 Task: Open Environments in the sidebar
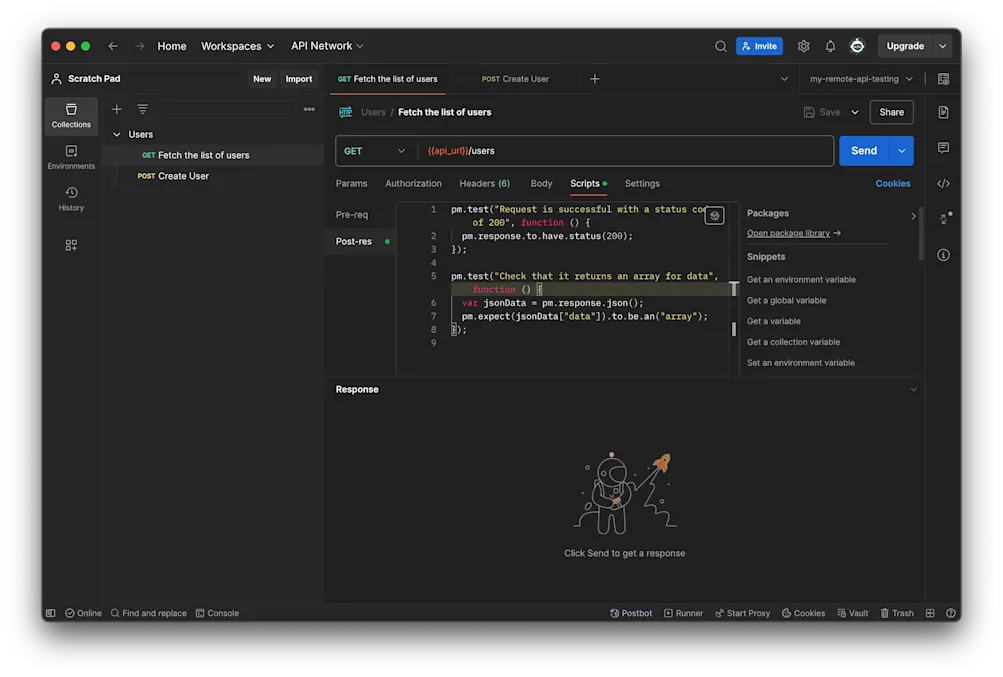tap(71, 157)
